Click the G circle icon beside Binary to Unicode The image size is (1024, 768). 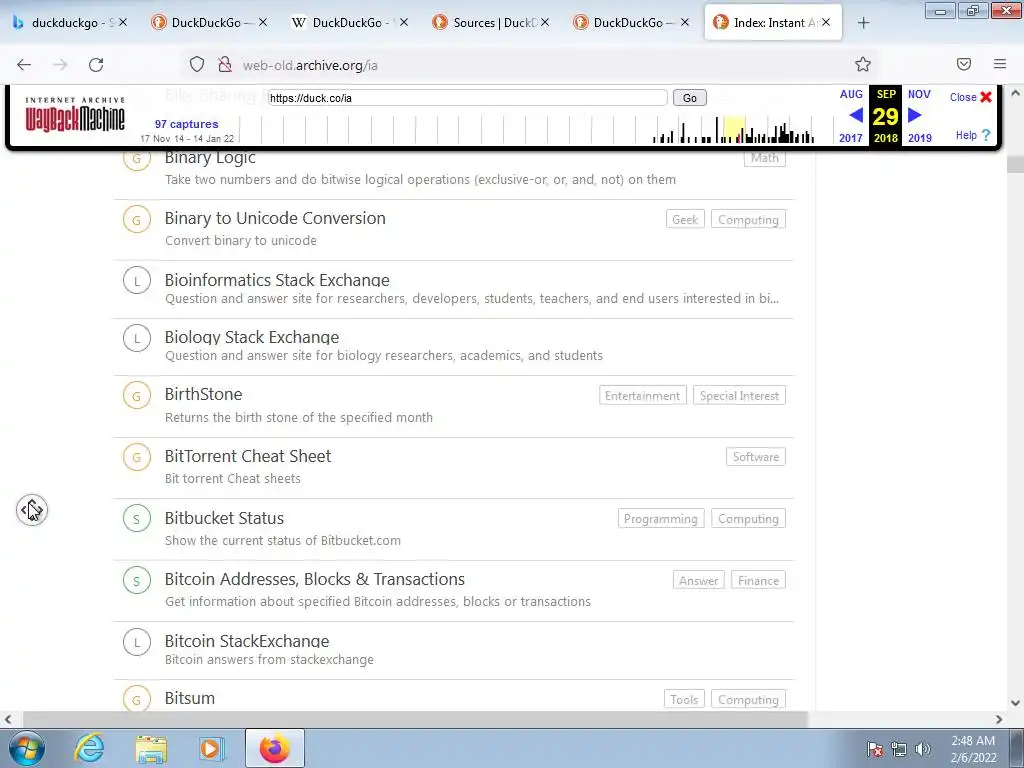click(136, 219)
